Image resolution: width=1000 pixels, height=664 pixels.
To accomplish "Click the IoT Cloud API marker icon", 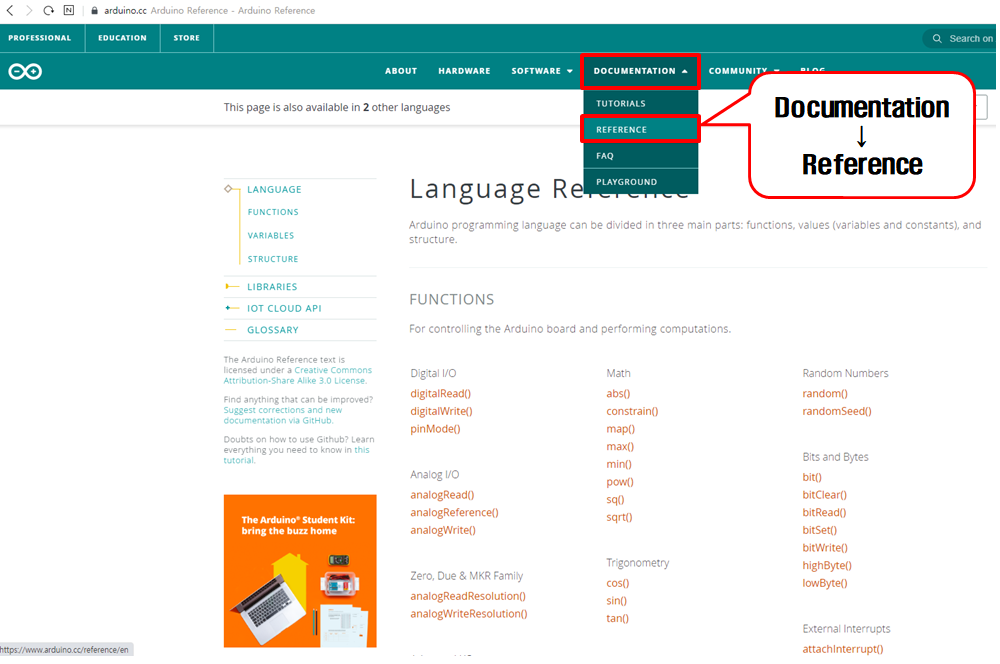I will (x=232, y=308).
